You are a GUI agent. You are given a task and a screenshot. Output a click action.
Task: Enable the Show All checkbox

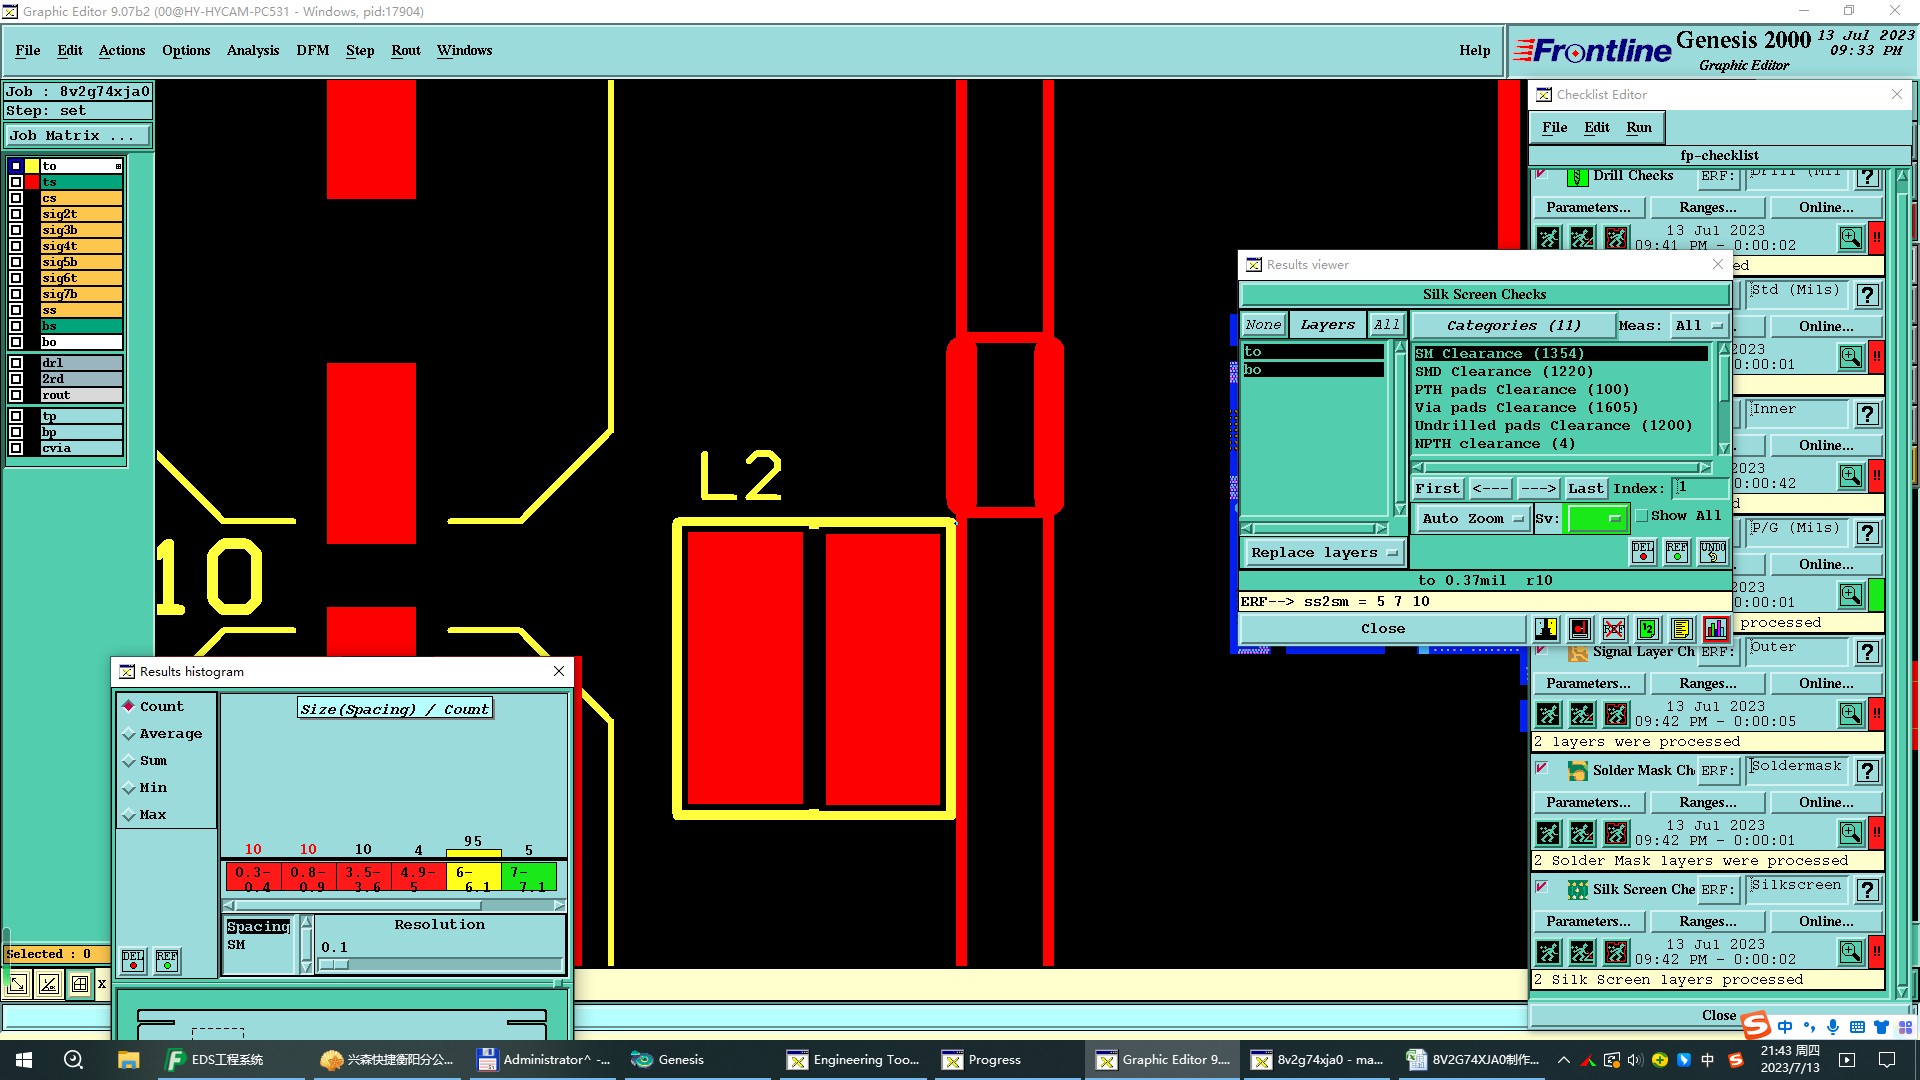tap(1642, 516)
